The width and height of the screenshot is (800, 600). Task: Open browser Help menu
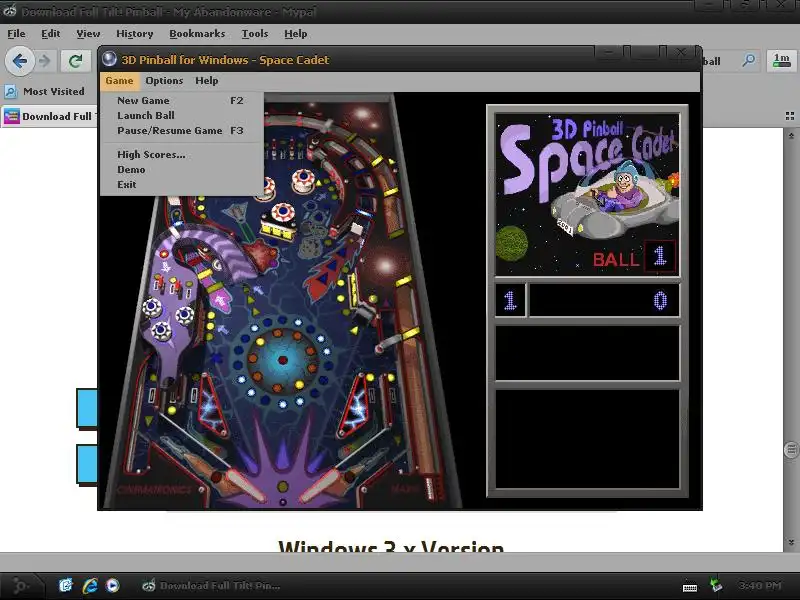295,34
